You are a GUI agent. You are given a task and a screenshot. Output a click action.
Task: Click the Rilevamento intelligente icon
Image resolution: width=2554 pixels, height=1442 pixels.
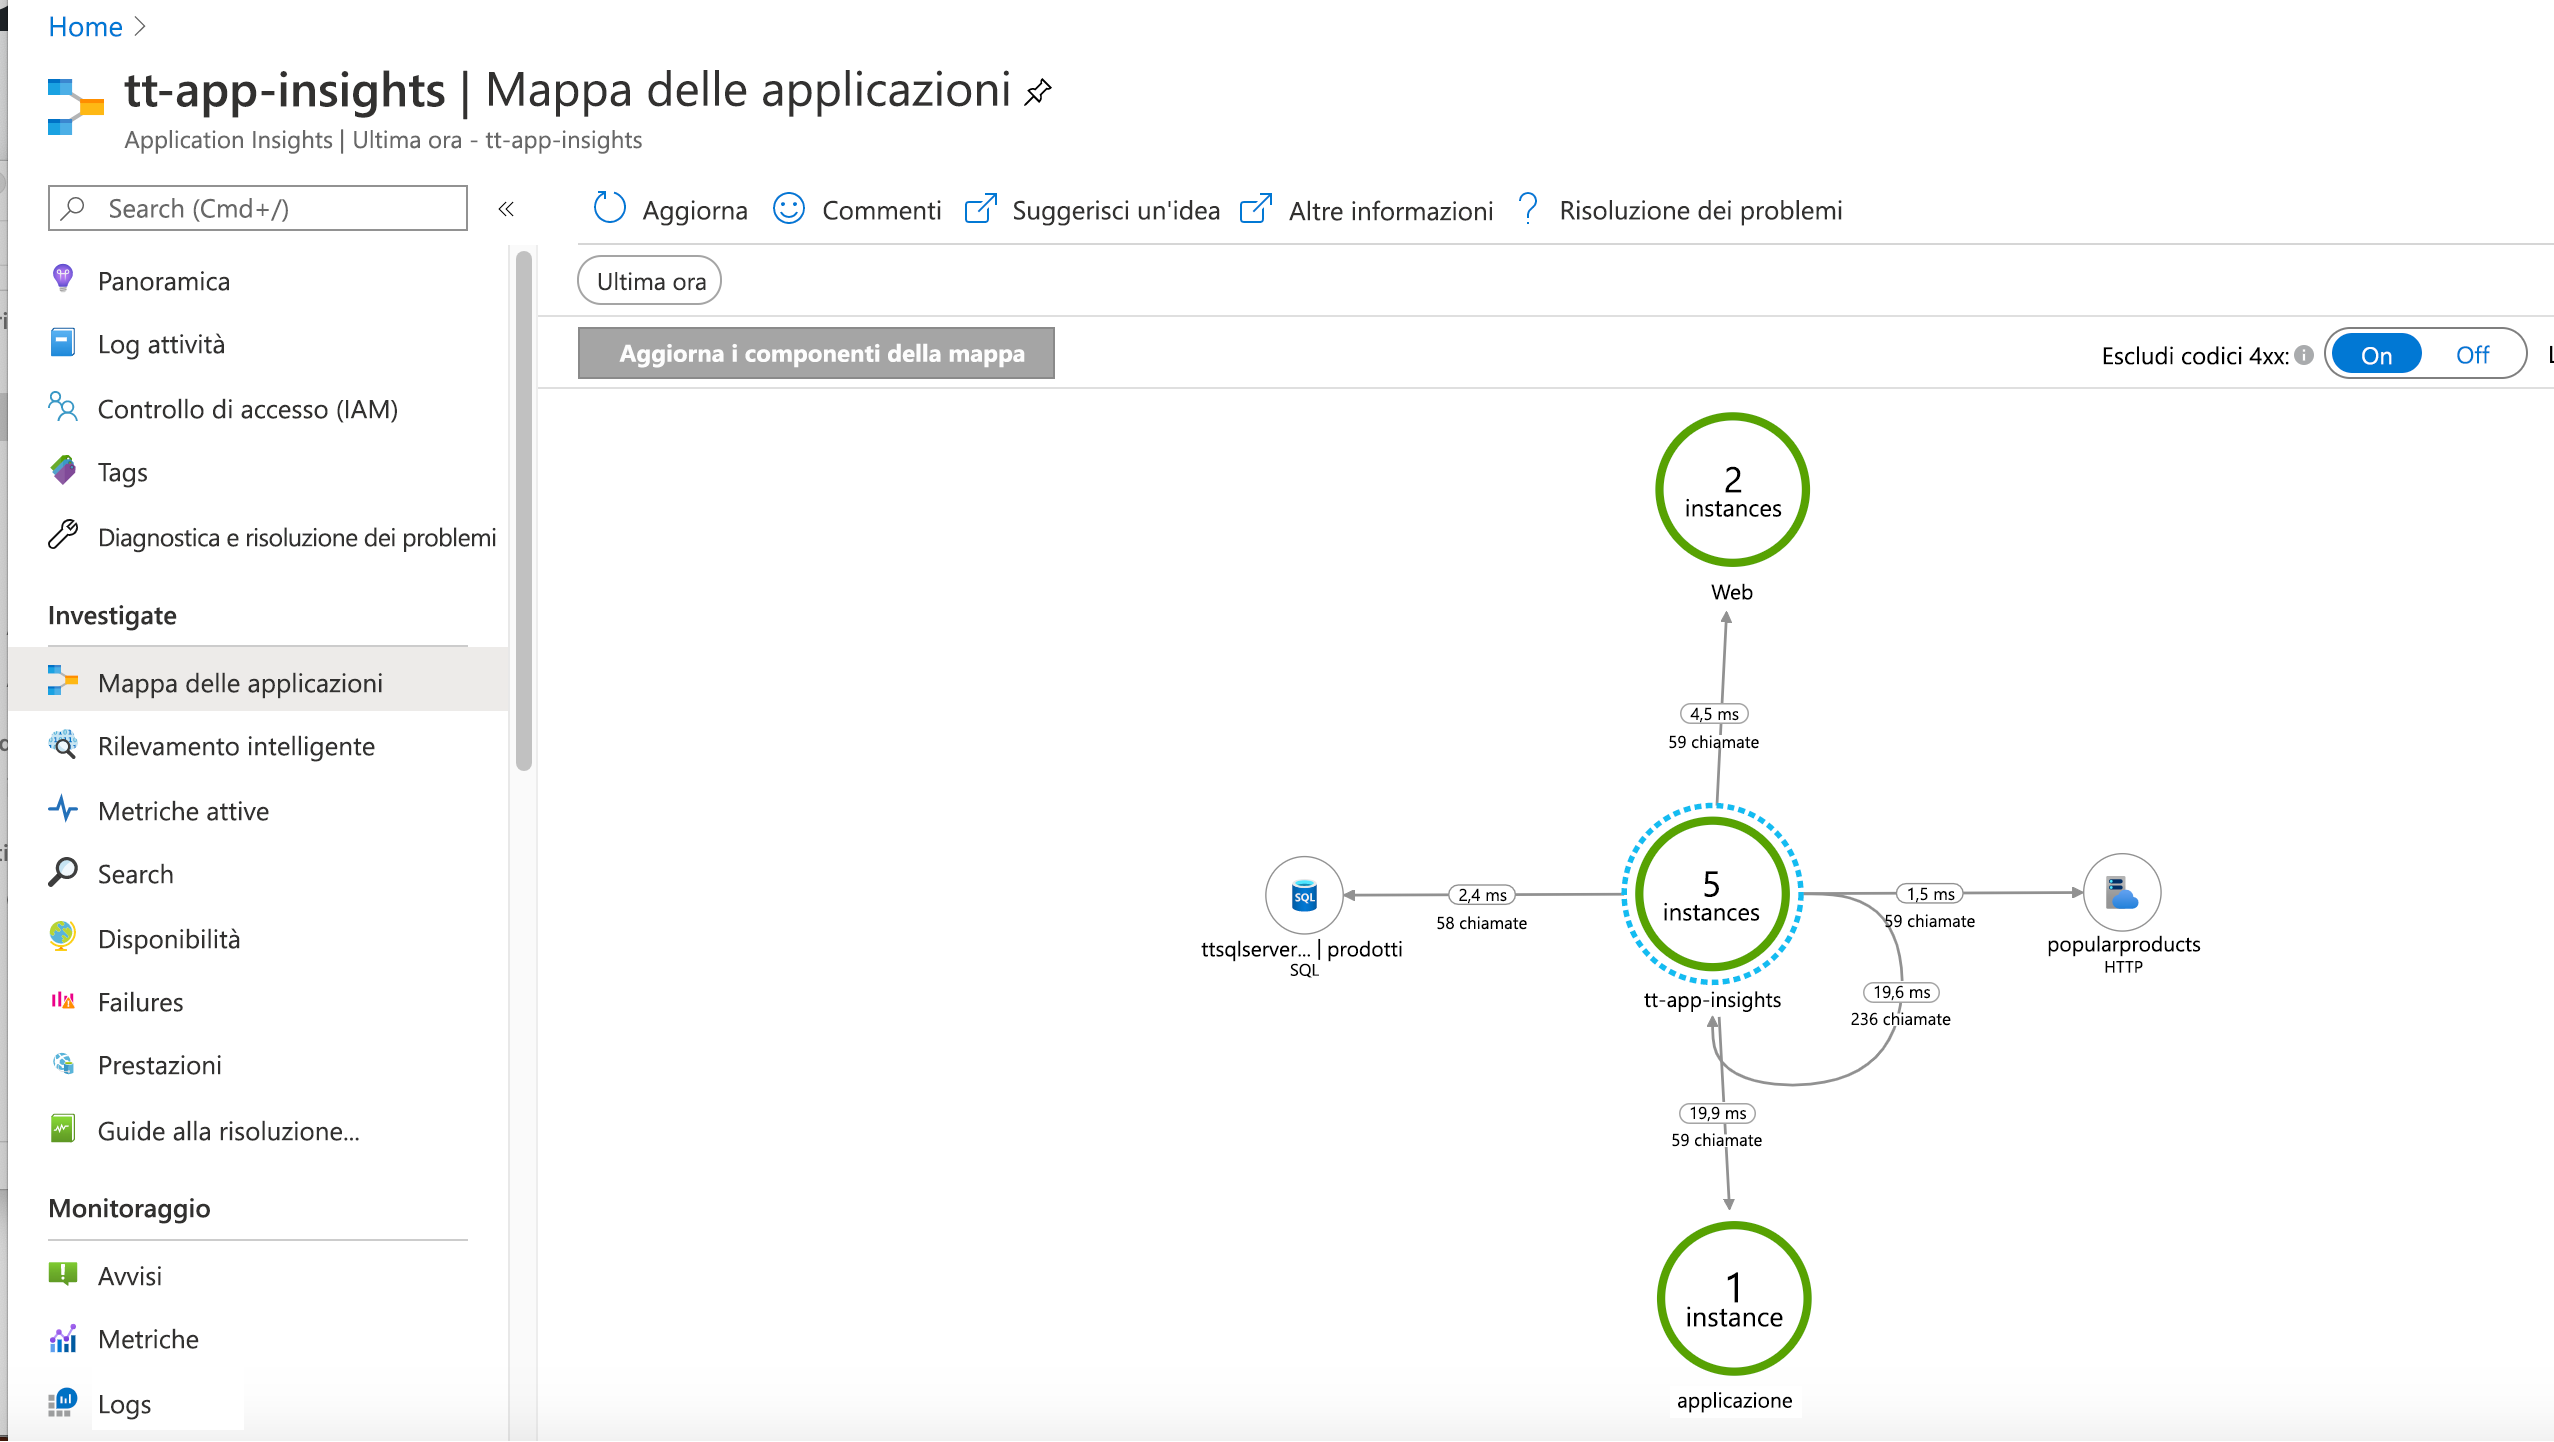[x=62, y=745]
